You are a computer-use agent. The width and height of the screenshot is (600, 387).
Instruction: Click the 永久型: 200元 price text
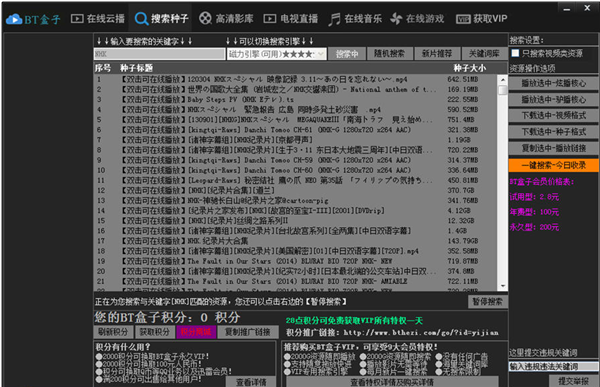534,227
